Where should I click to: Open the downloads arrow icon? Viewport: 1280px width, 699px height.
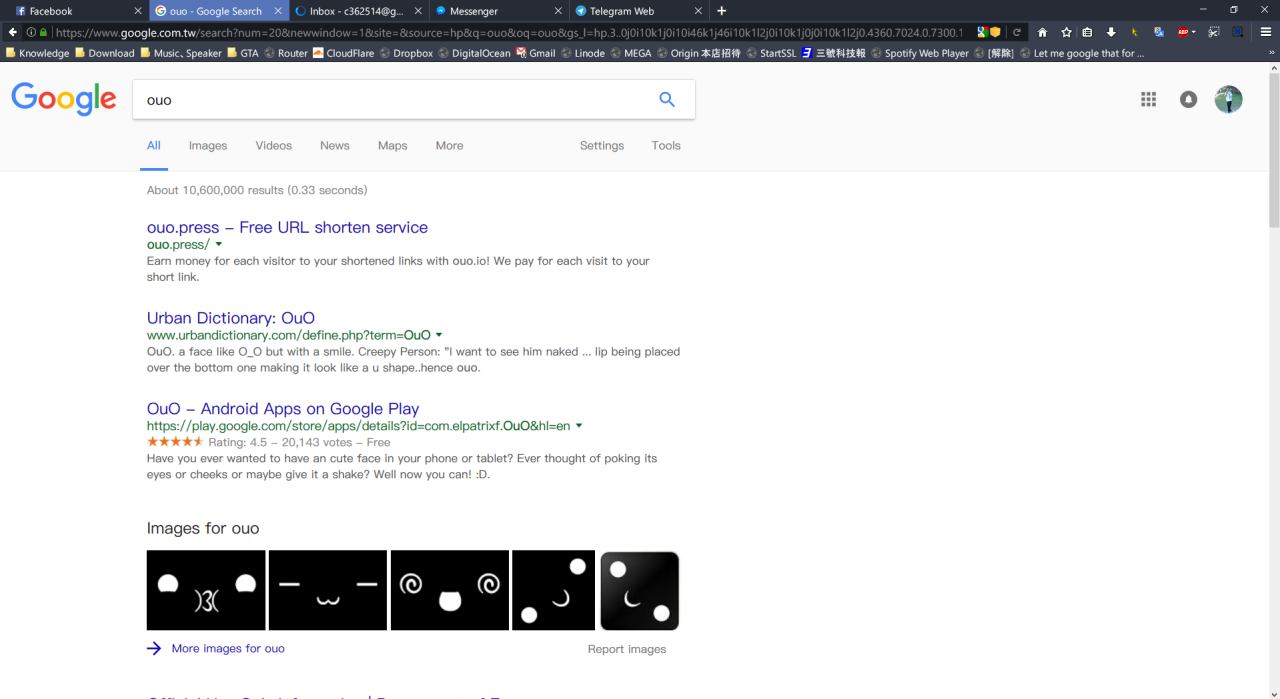[1111, 32]
